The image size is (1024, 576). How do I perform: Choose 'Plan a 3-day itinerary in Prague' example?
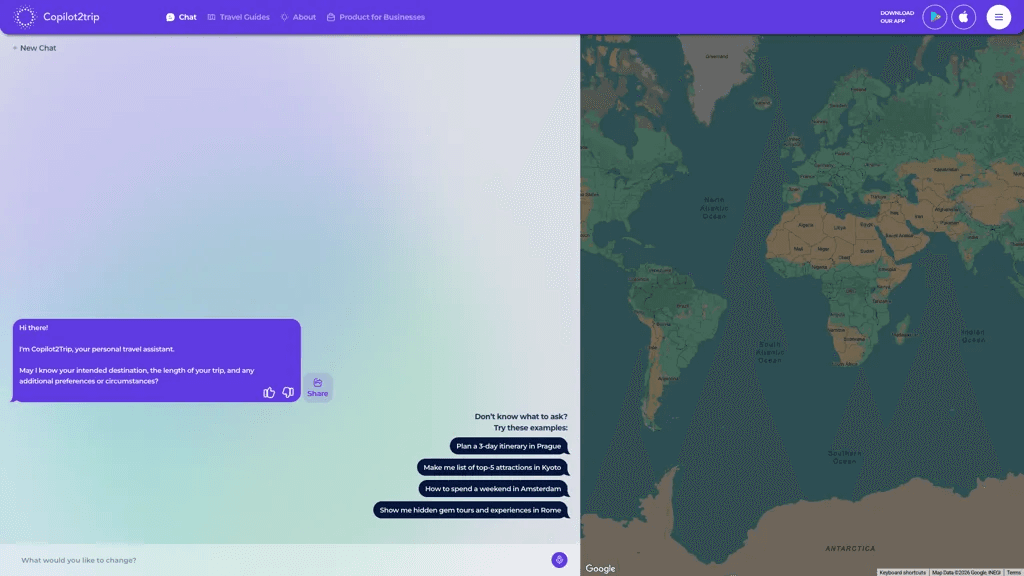coord(509,446)
